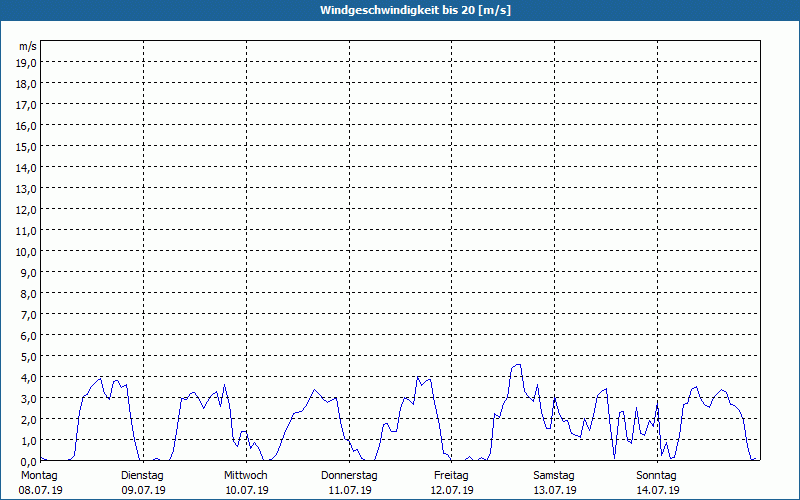
Task: Select the Sonntag 14.07.19 axis label
Action: tap(657, 483)
